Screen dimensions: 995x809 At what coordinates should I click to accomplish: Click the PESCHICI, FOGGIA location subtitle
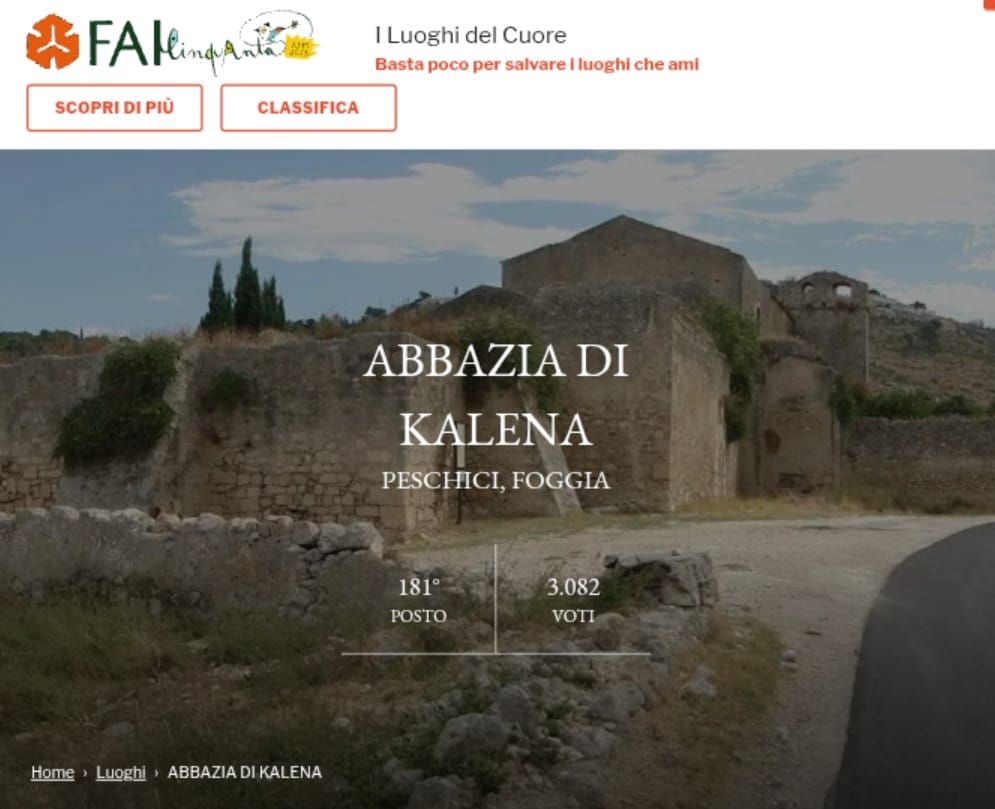tap(496, 480)
